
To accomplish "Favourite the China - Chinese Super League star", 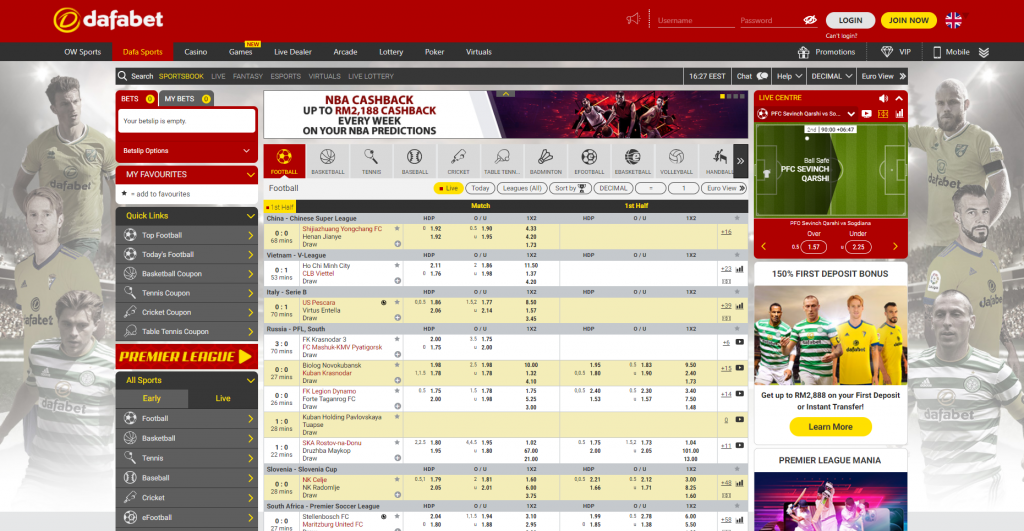I will 737,218.
